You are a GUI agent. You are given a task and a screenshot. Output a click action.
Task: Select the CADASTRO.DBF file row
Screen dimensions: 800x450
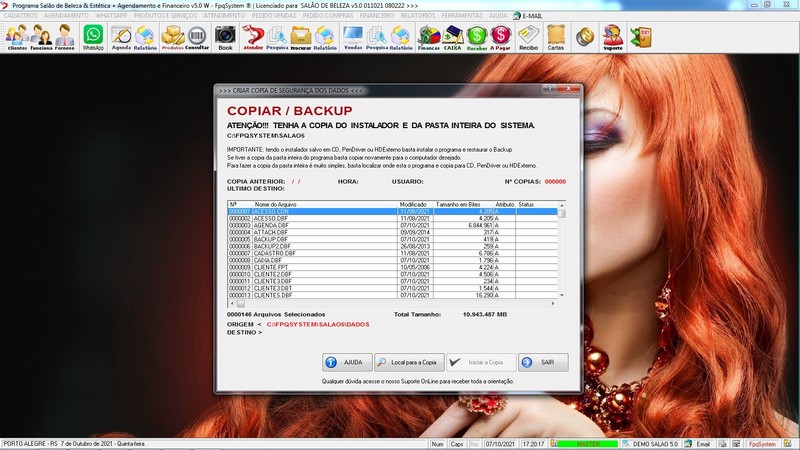click(x=392, y=253)
